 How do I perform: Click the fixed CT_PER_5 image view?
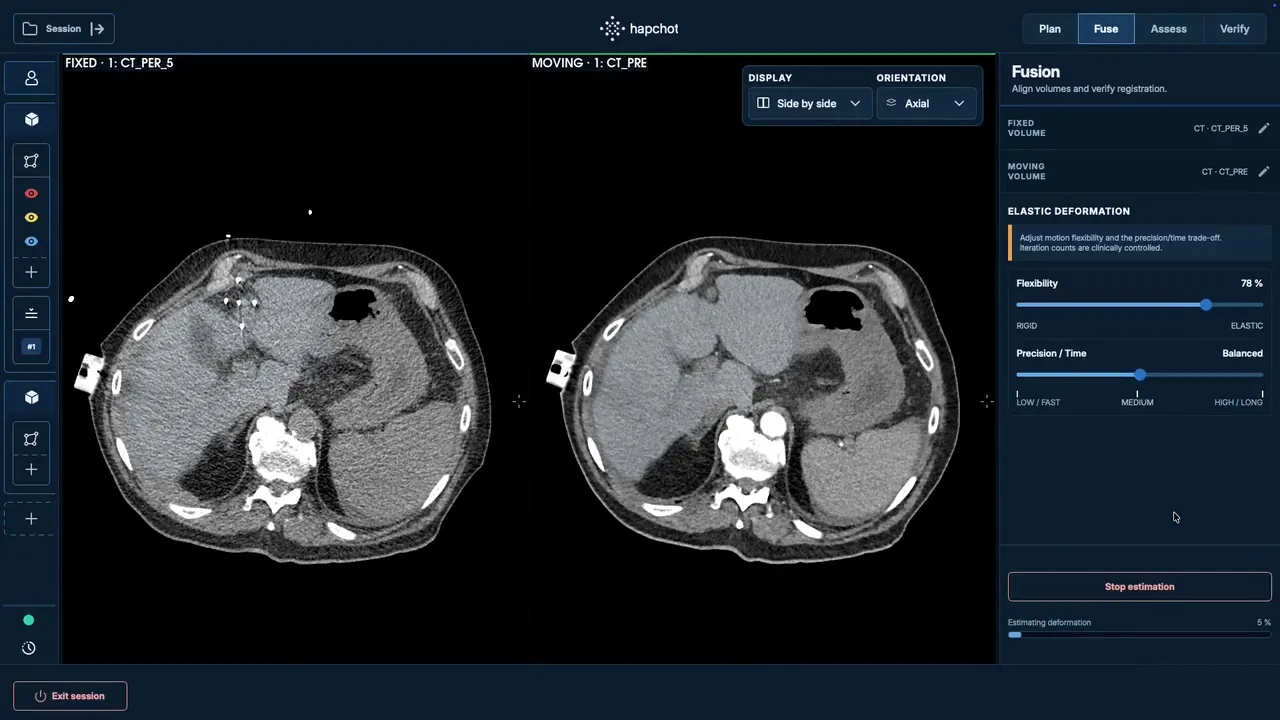295,359
